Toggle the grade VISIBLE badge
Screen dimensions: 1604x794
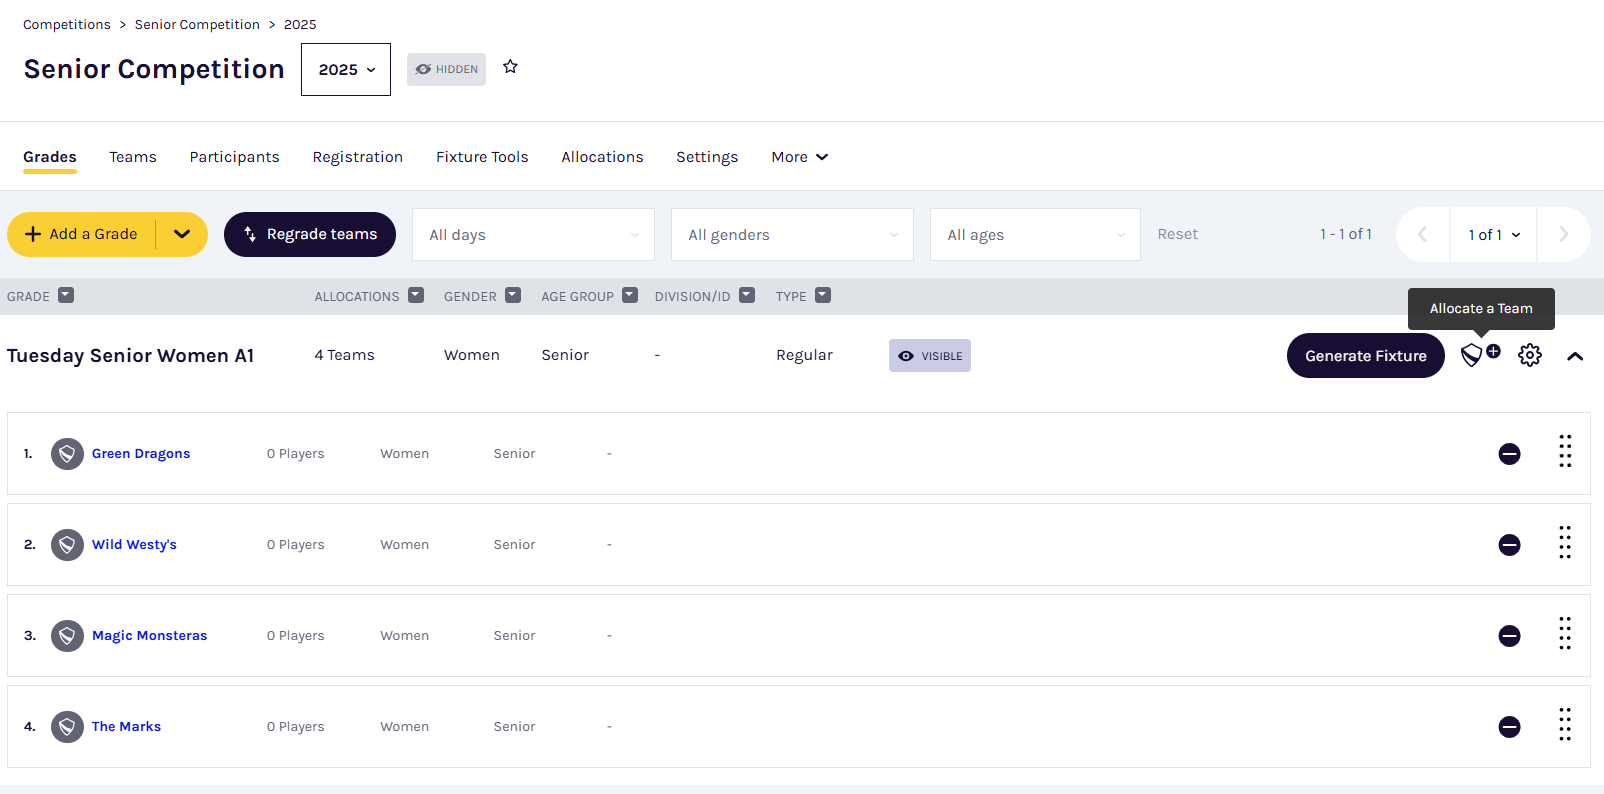pos(929,356)
